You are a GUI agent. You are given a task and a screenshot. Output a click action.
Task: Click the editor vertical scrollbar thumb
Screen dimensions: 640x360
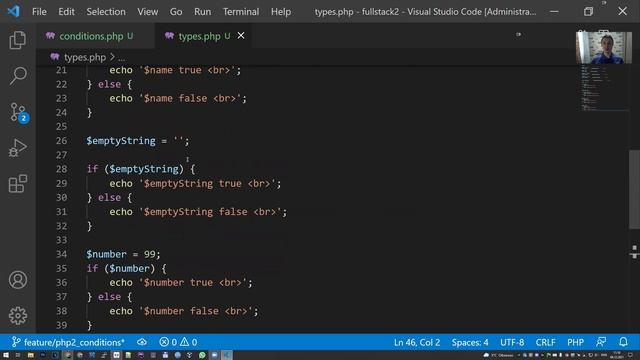coord(634,189)
